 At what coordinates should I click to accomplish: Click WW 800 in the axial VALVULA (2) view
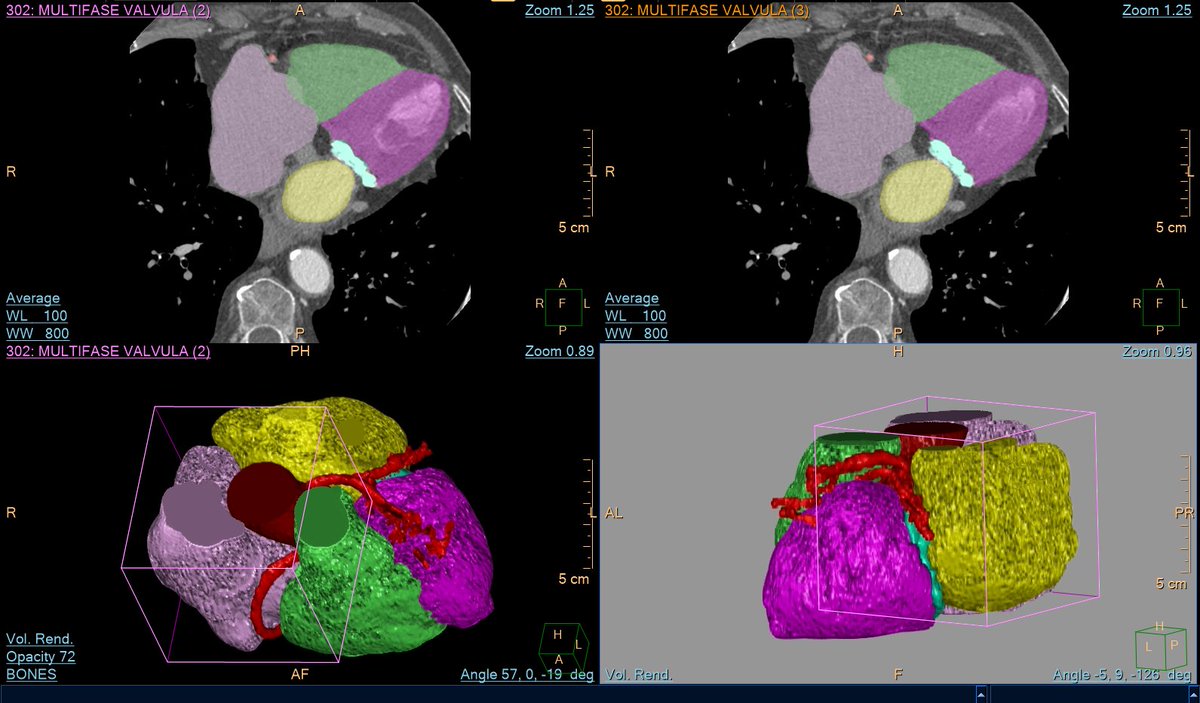[x=38, y=333]
